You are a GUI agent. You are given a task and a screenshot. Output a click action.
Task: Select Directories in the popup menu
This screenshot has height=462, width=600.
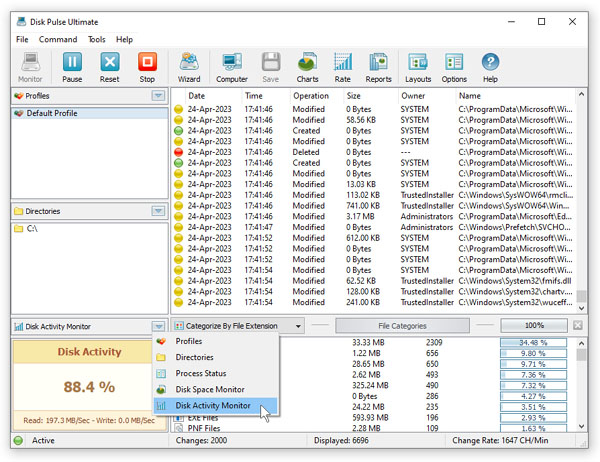(215, 357)
